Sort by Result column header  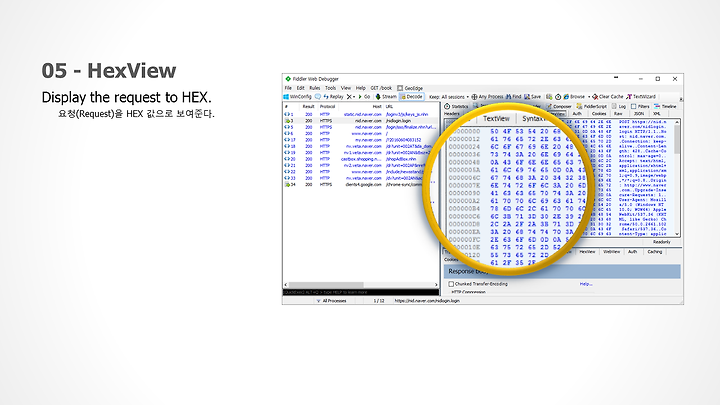pyautogui.click(x=308, y=107)
